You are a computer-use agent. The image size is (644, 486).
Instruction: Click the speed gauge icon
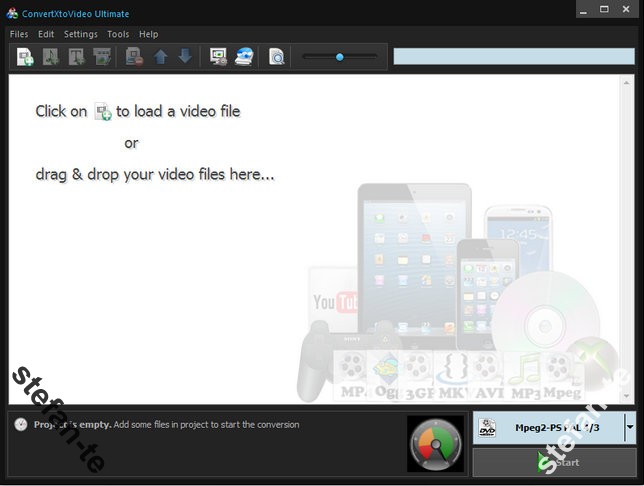[x=435, y=443]
